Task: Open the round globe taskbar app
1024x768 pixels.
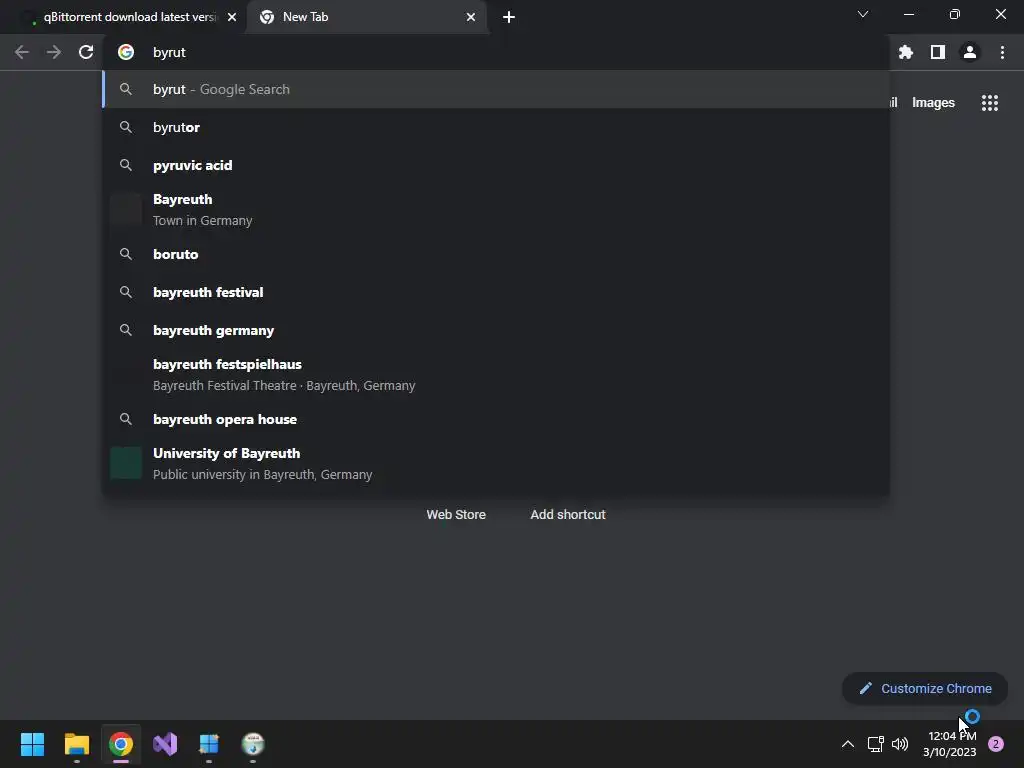Action: point(253,744)
